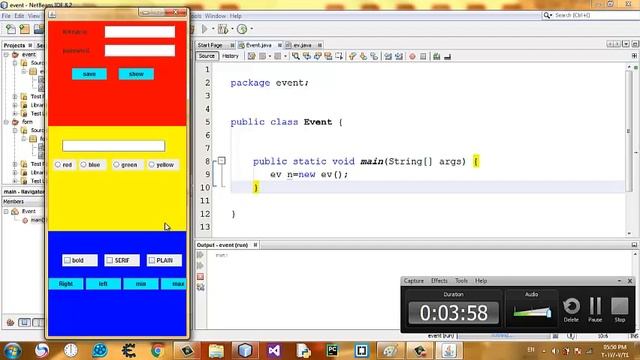
Task: Click the New Project icon in NetBeans toolbar
Action: coord(24,29)
